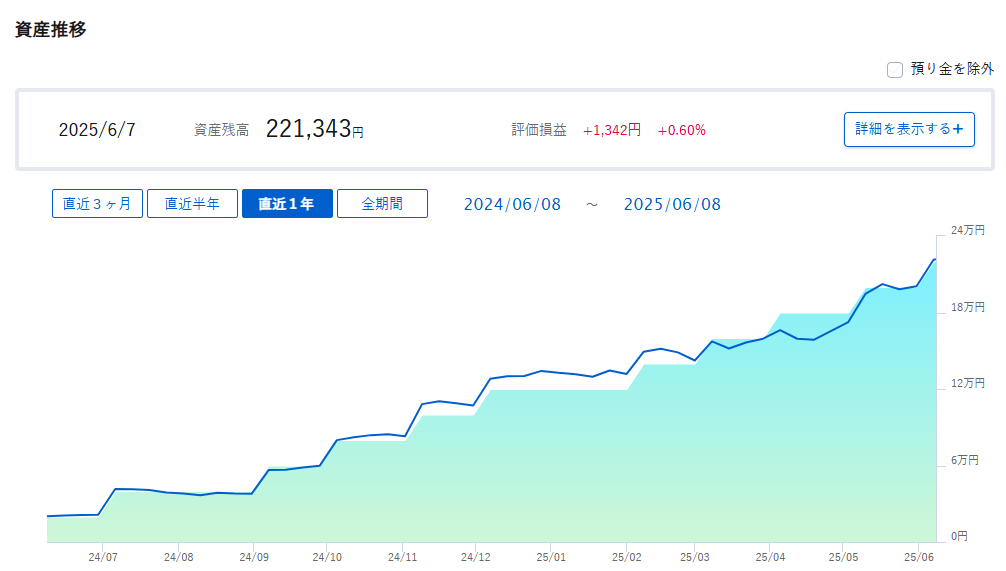Click the +0.60% gain percentage
This screenshot has width=1006, height=571.
(681, 130)
